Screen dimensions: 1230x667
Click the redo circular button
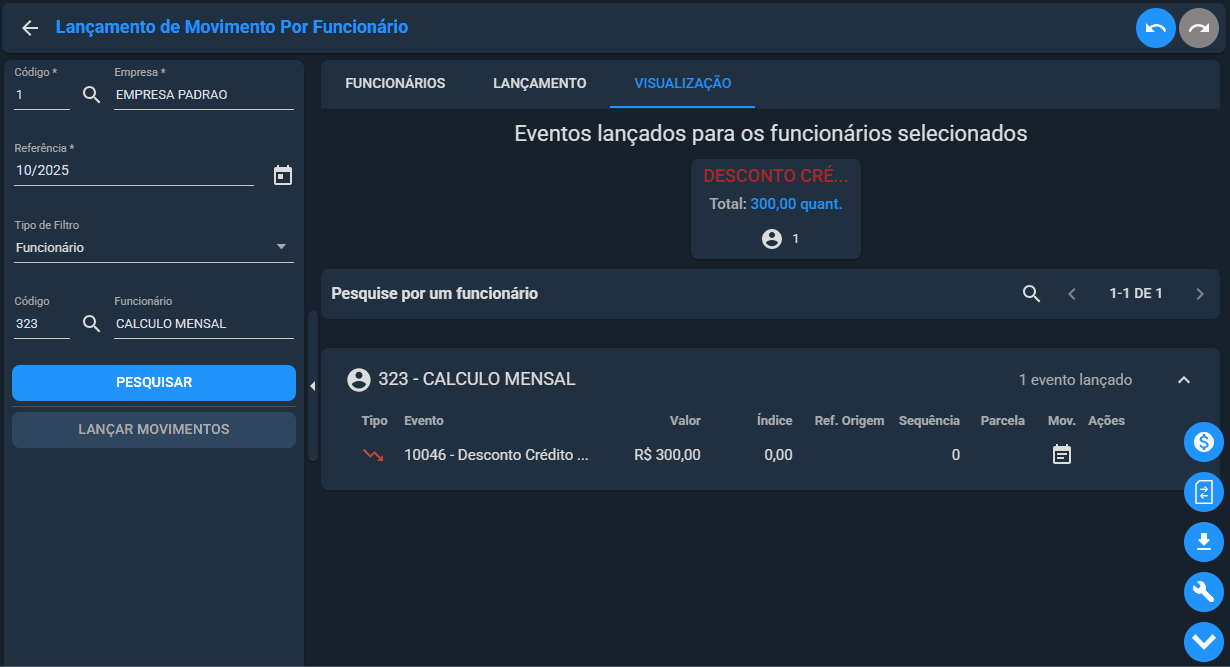click(1199, 28)
